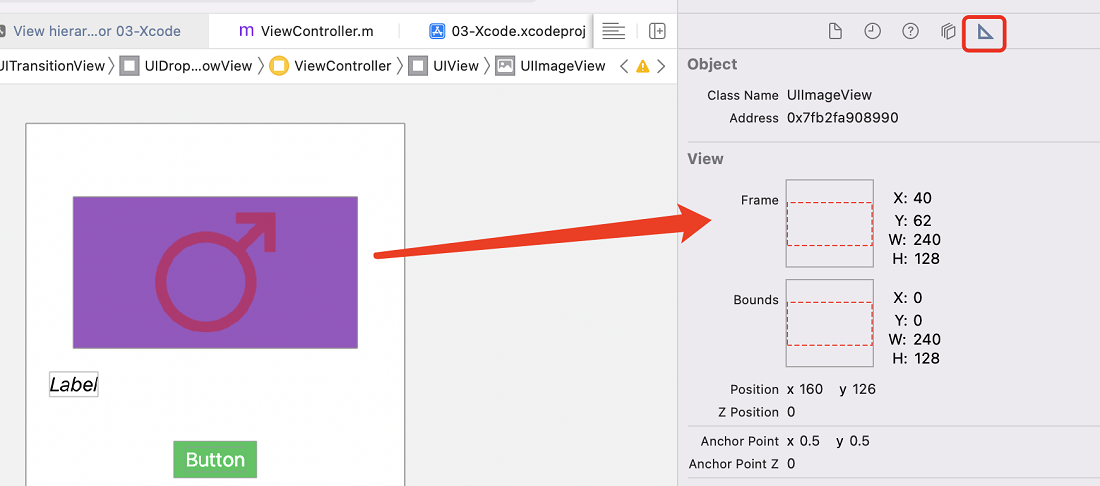Click the yellow warning issue icon
The width and height of the screenshot is (1100, 486).
[x=643, y=67]
